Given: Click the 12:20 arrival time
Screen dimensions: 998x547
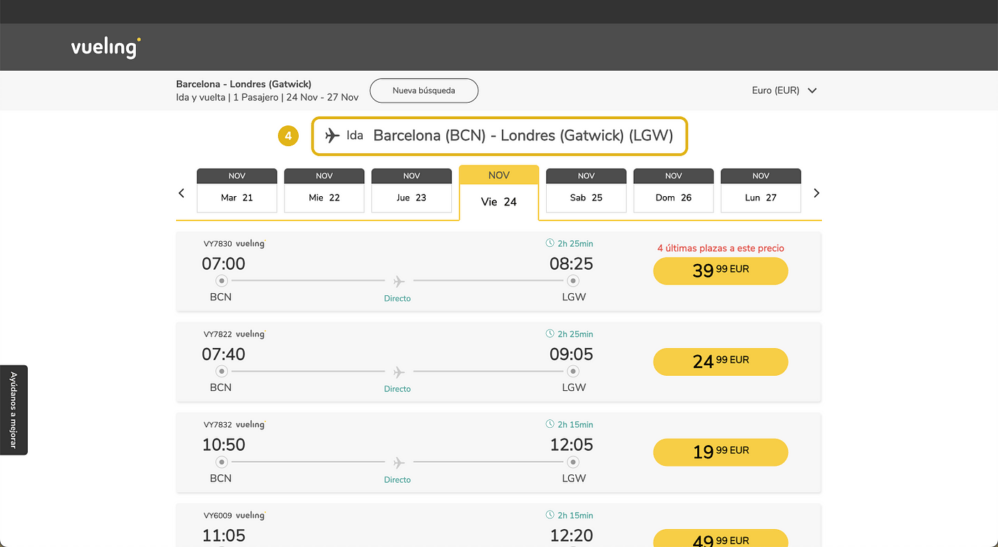Looking at the screenshot, I should [x=571, y=536].
